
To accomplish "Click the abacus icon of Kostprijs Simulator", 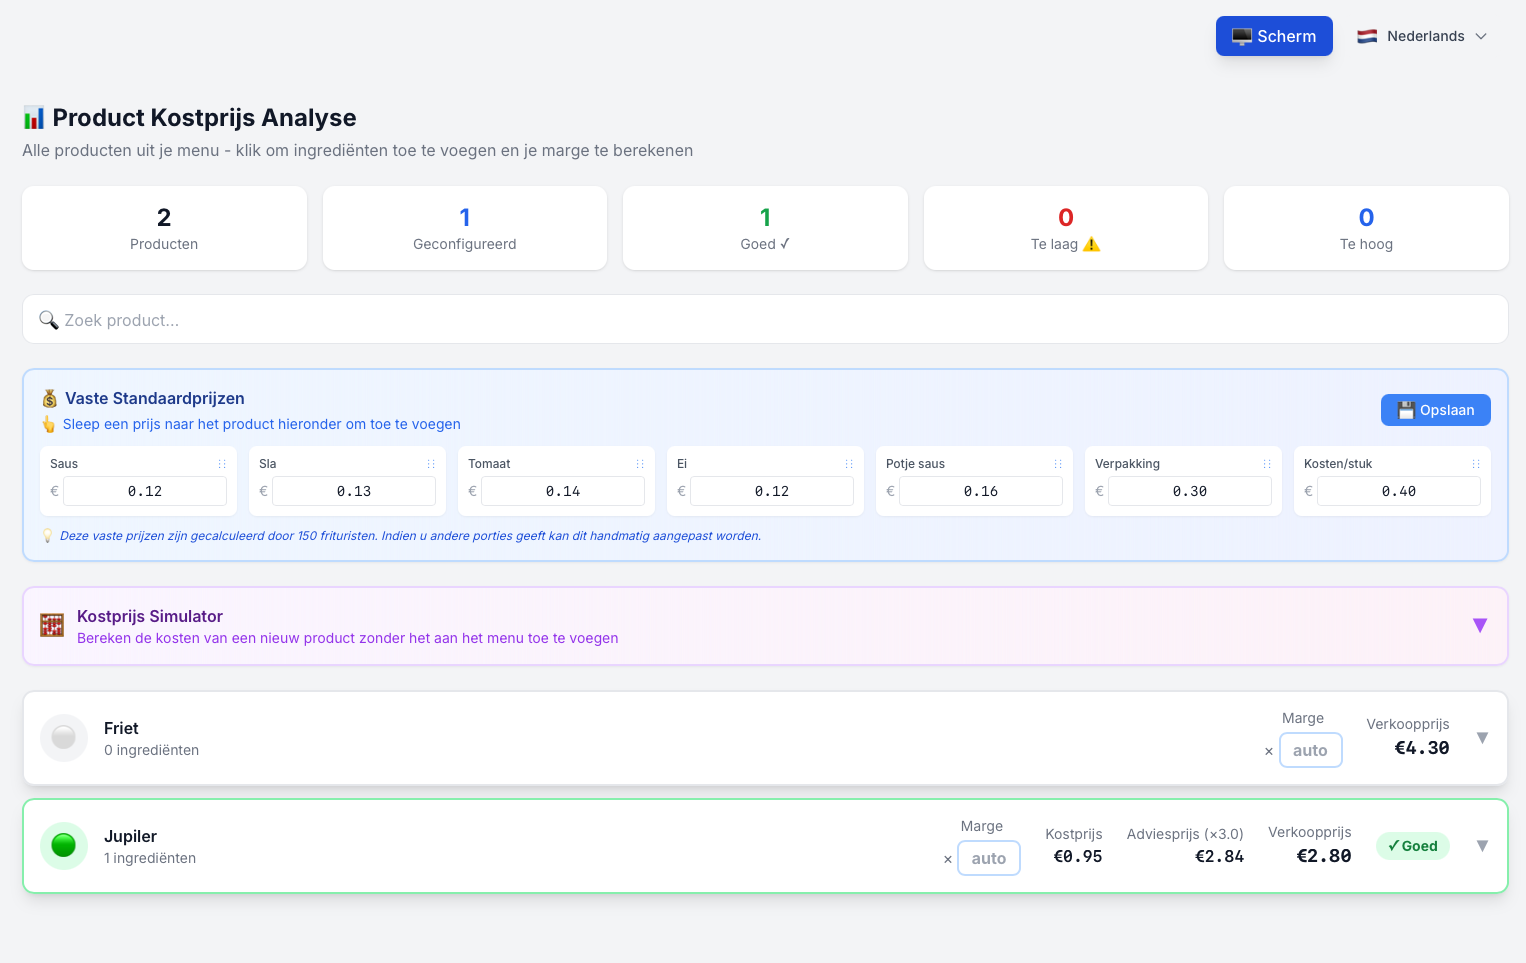I will (x=51, y=625).
